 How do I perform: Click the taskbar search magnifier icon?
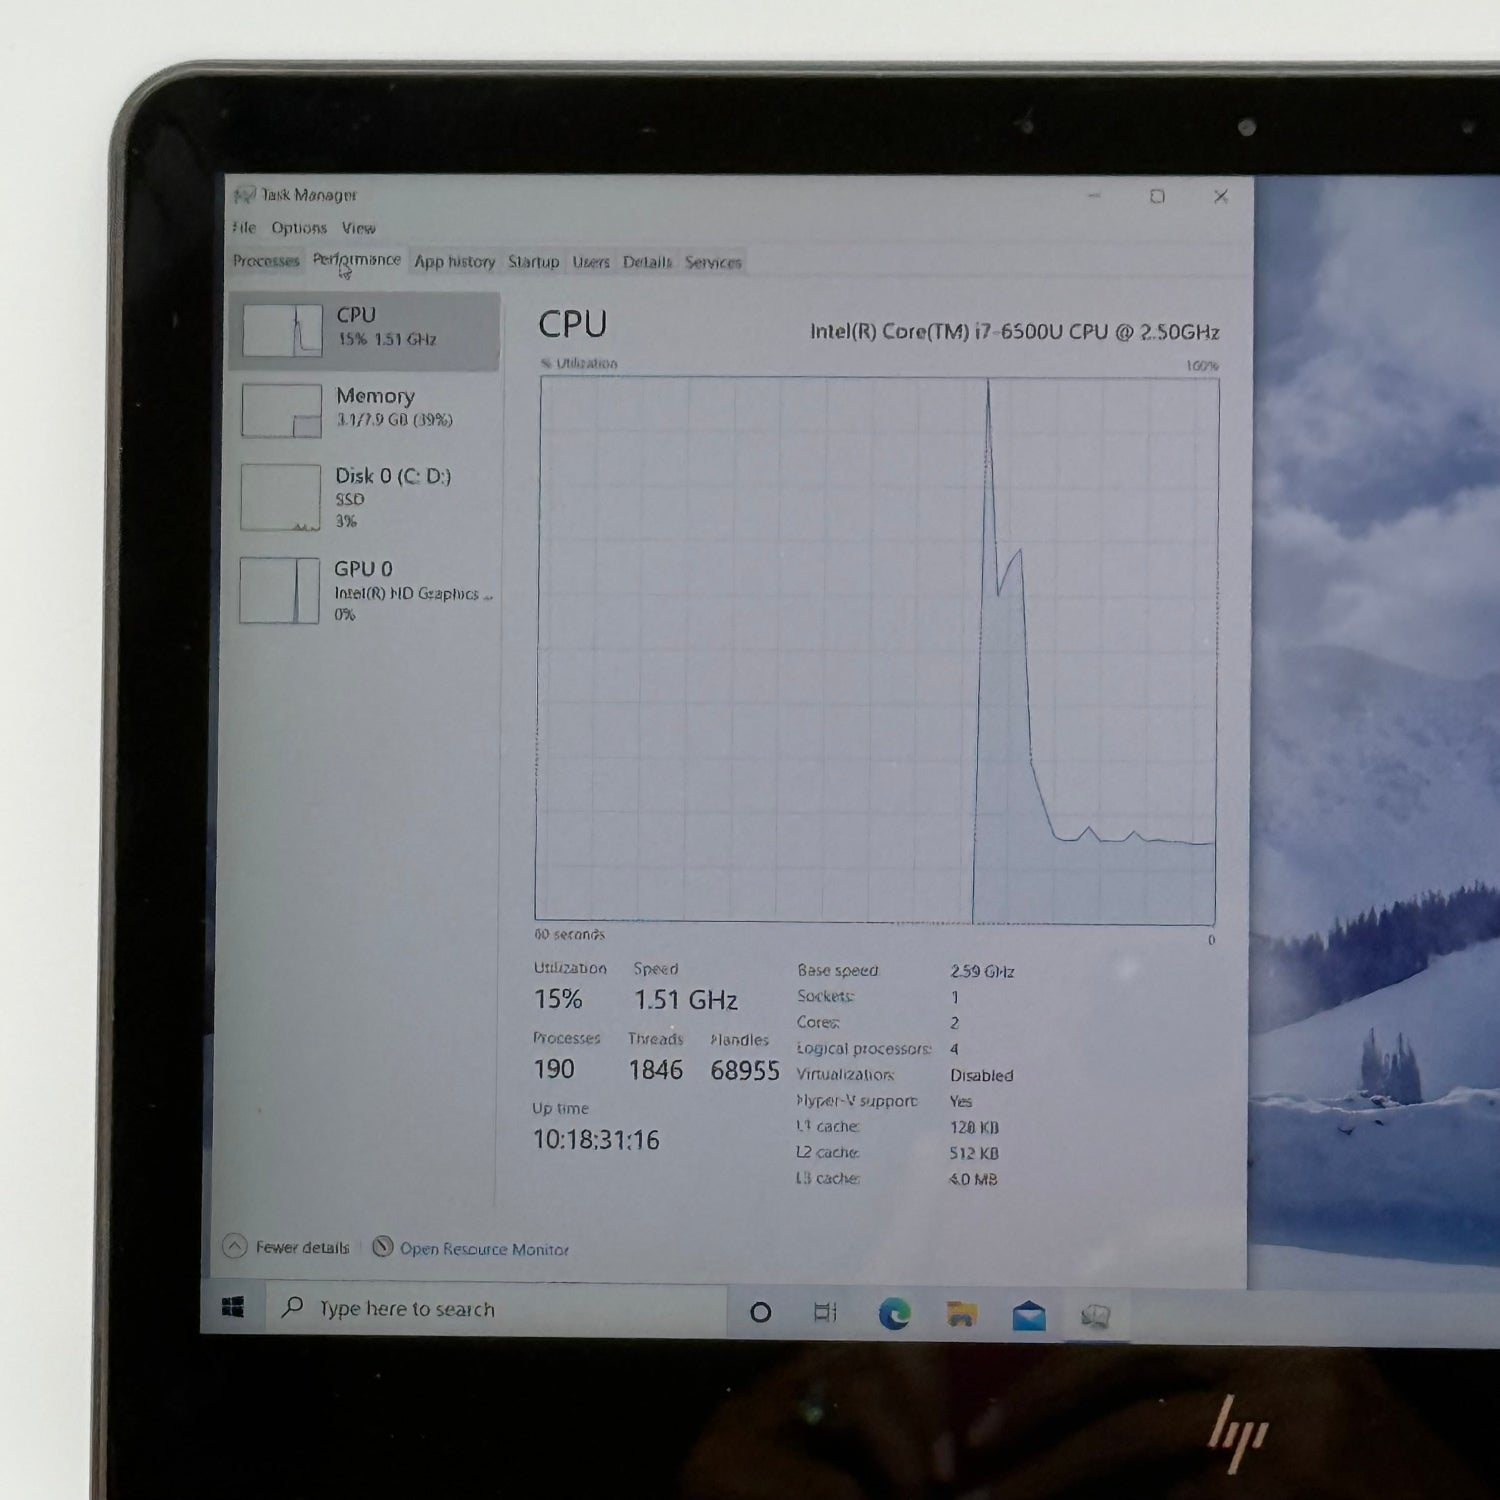point(293,1307)
